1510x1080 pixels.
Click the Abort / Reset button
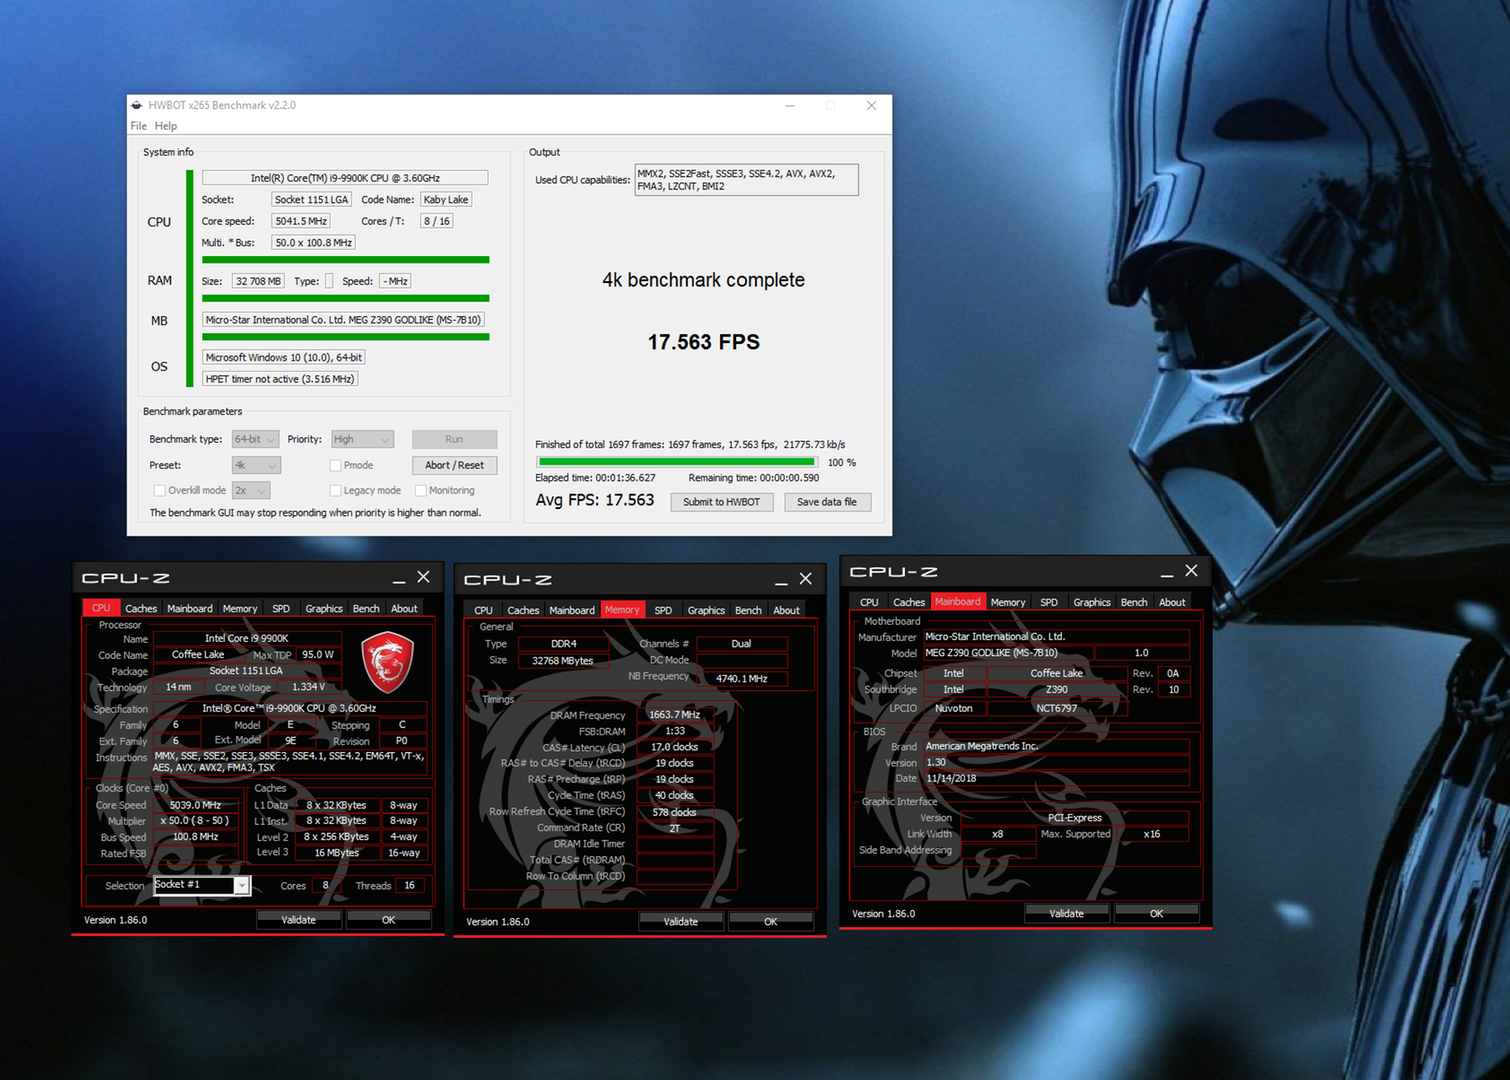454,465
